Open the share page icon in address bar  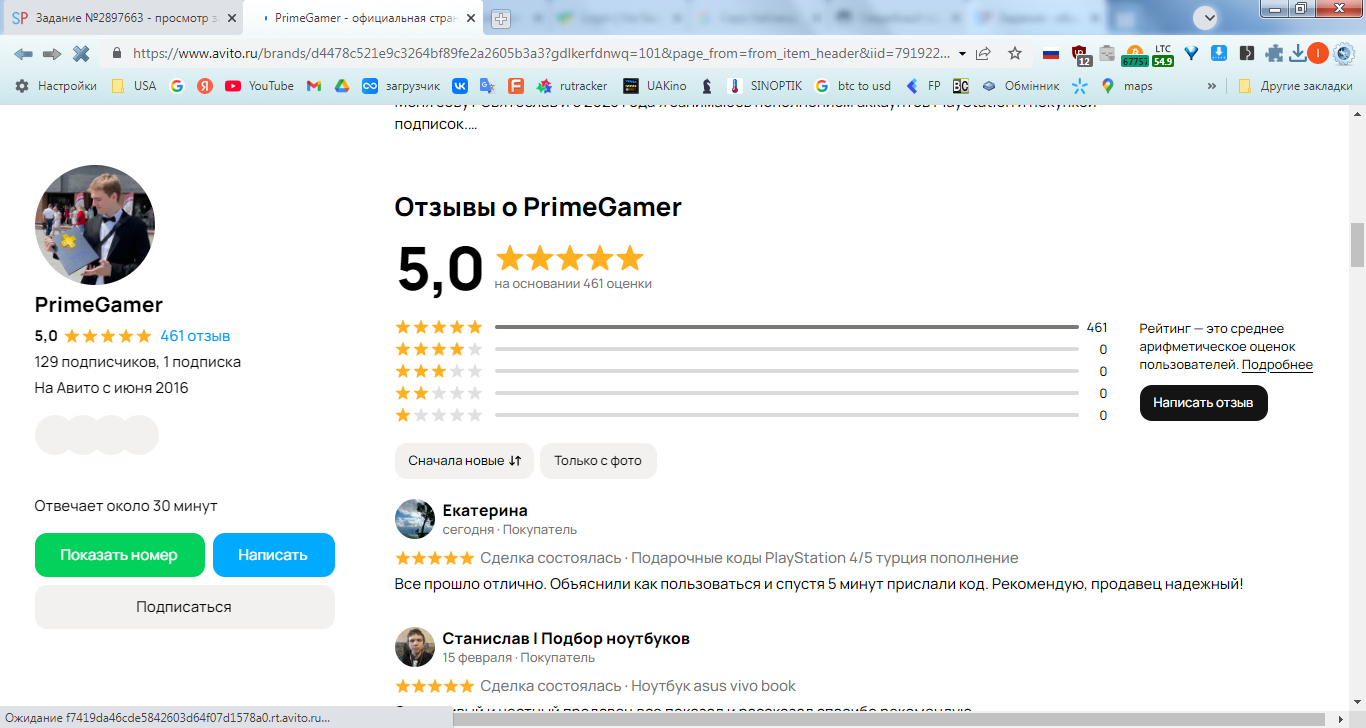pos(984,54)
